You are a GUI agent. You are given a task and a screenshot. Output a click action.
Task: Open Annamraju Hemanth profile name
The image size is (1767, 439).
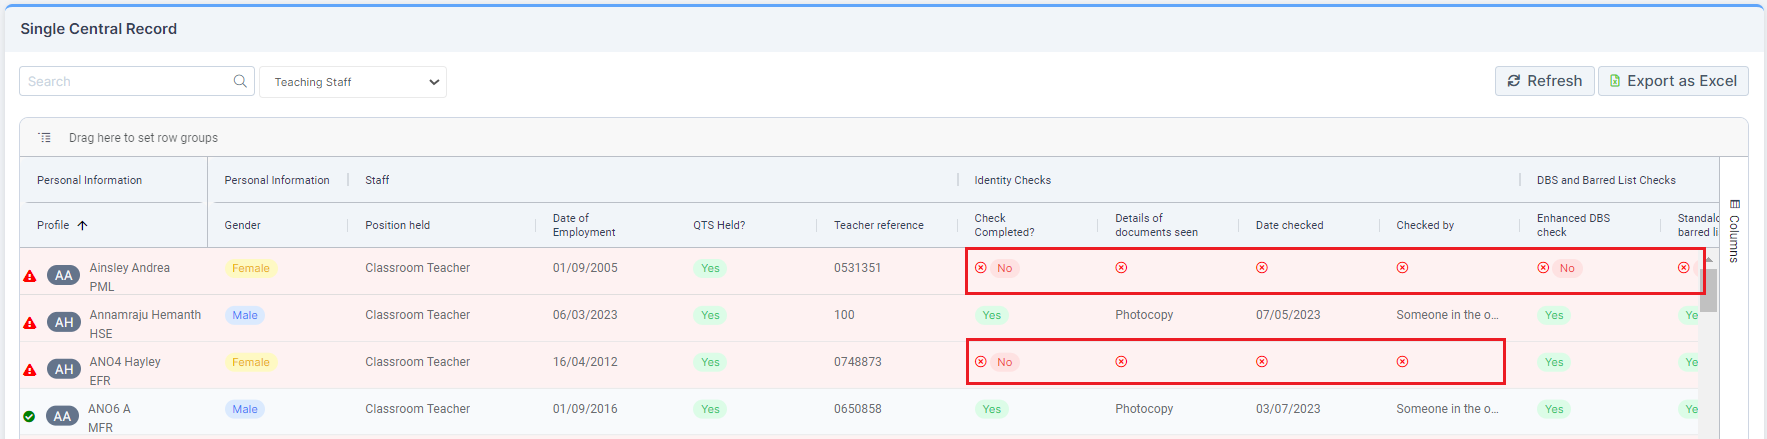point(145,315)
